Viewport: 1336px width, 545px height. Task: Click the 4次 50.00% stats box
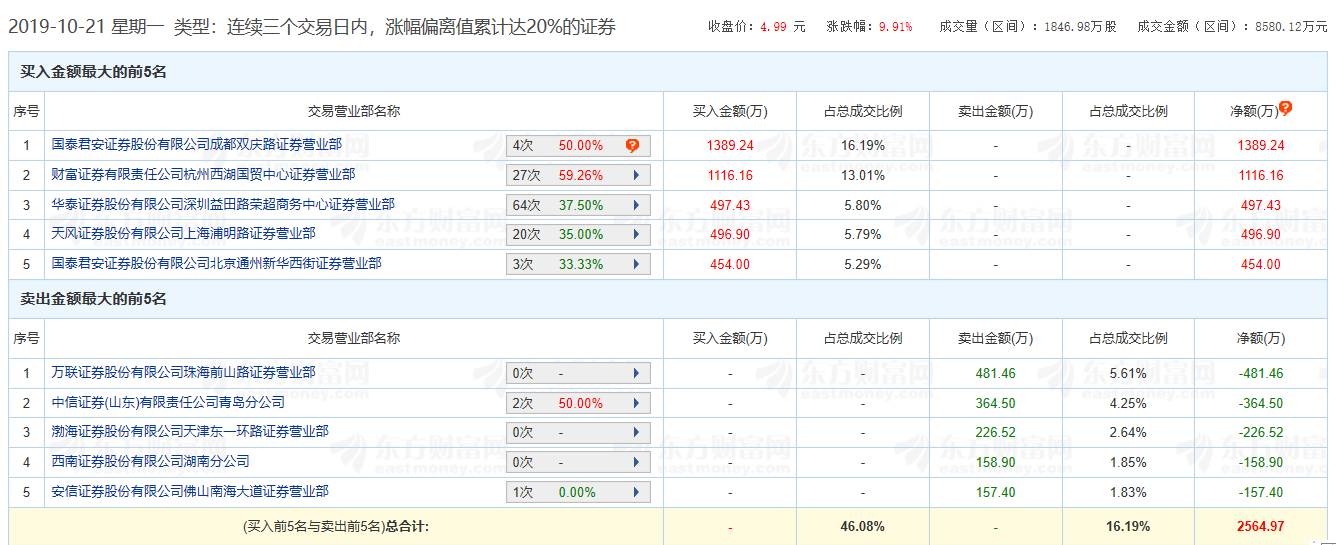coord(578,146)
